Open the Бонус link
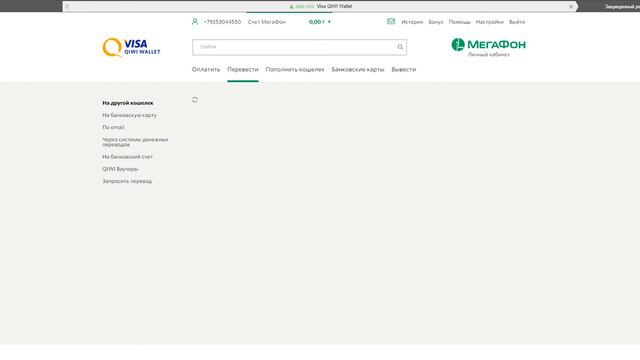 (x=436, y=22)
